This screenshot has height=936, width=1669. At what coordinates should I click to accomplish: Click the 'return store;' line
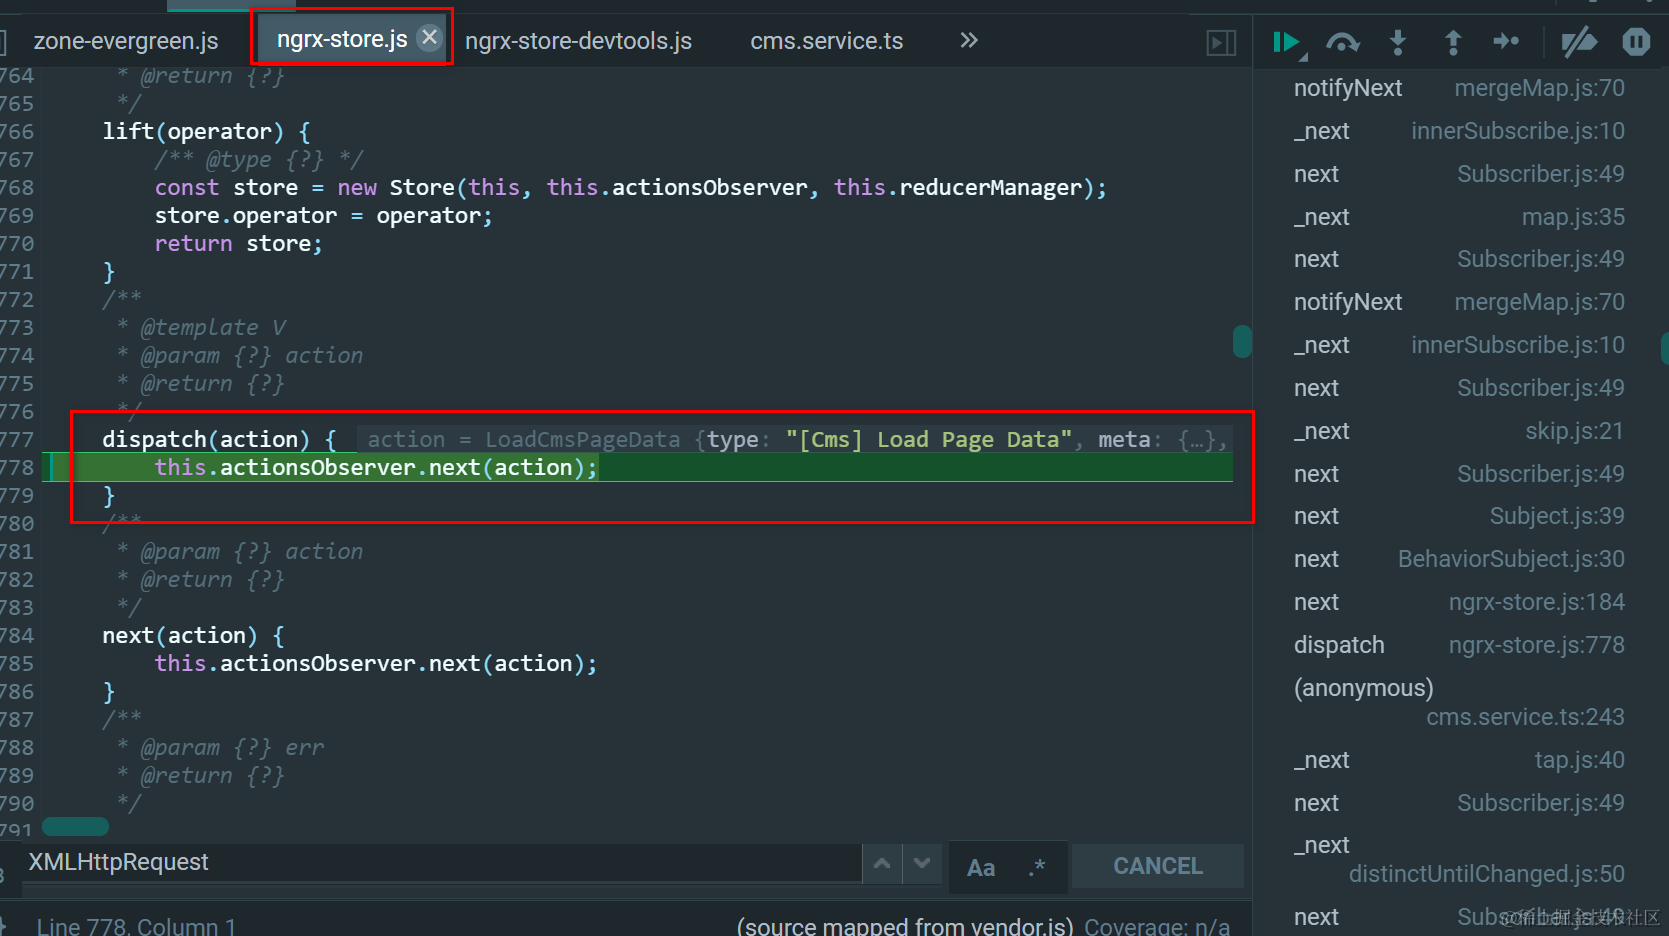238,243
